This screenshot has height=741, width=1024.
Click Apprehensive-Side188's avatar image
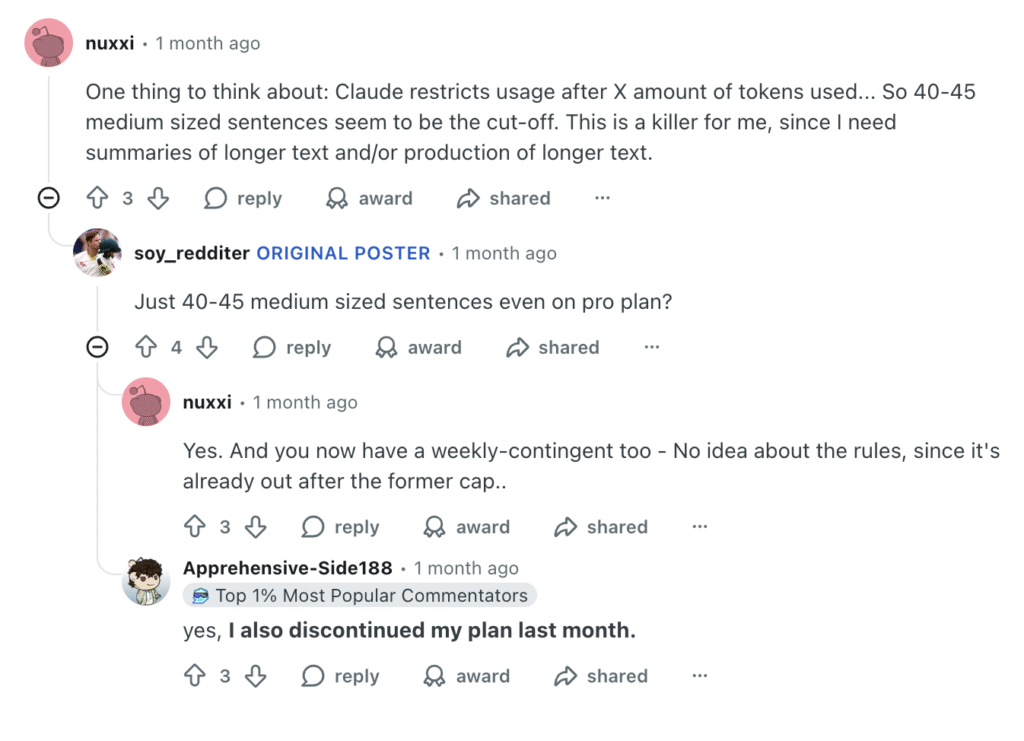pyautogui.click(x=146, y=581)
